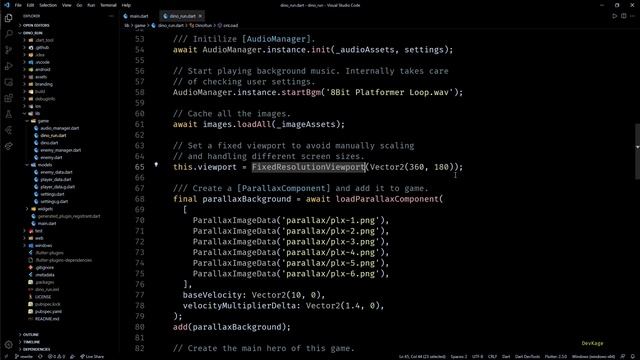Expand the branding folder
The height and width of the screenshot is (360, 640).
pos(44,84)
